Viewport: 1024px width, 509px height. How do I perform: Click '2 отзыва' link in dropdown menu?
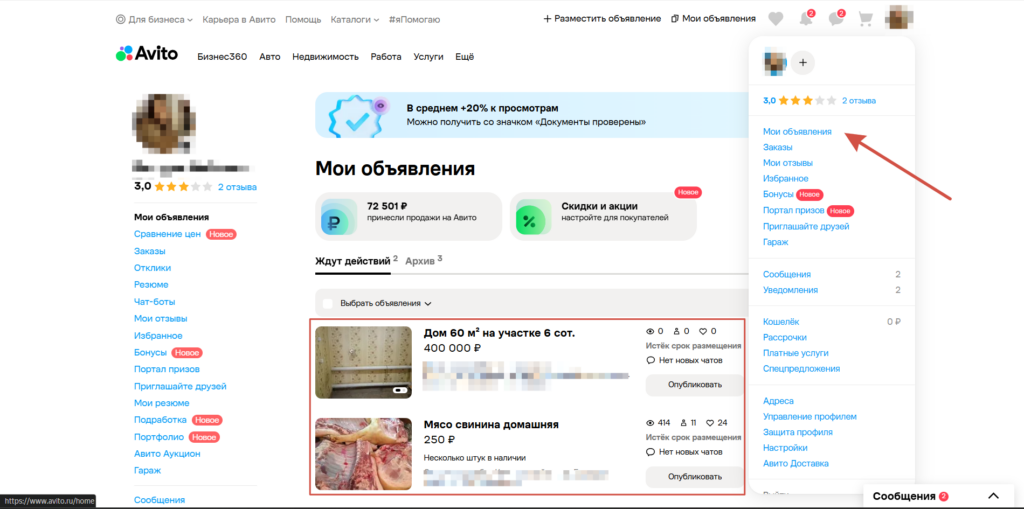[x=859, y=101]
